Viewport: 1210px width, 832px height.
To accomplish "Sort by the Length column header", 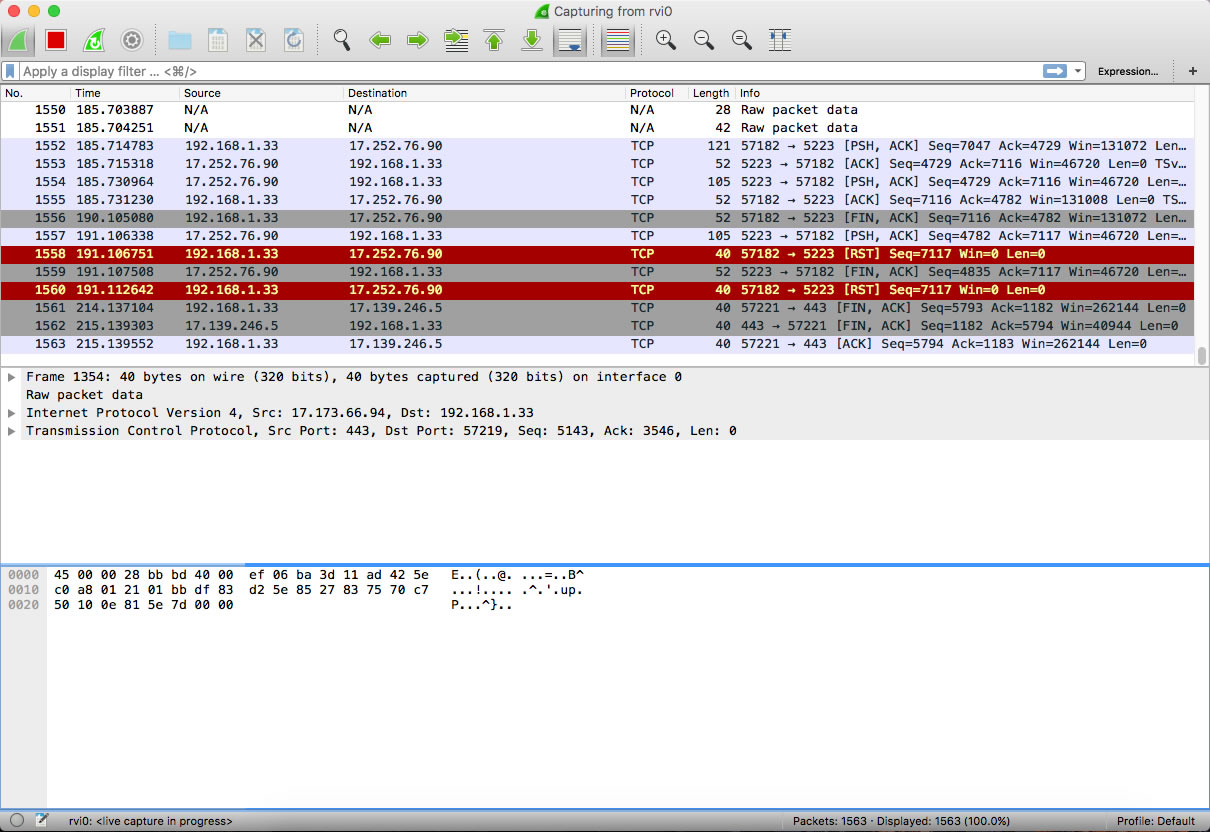I will 712,93.
